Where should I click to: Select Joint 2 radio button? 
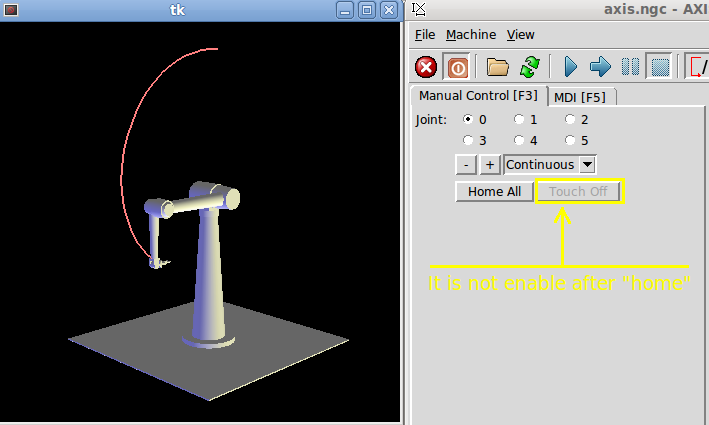[570, 119]
